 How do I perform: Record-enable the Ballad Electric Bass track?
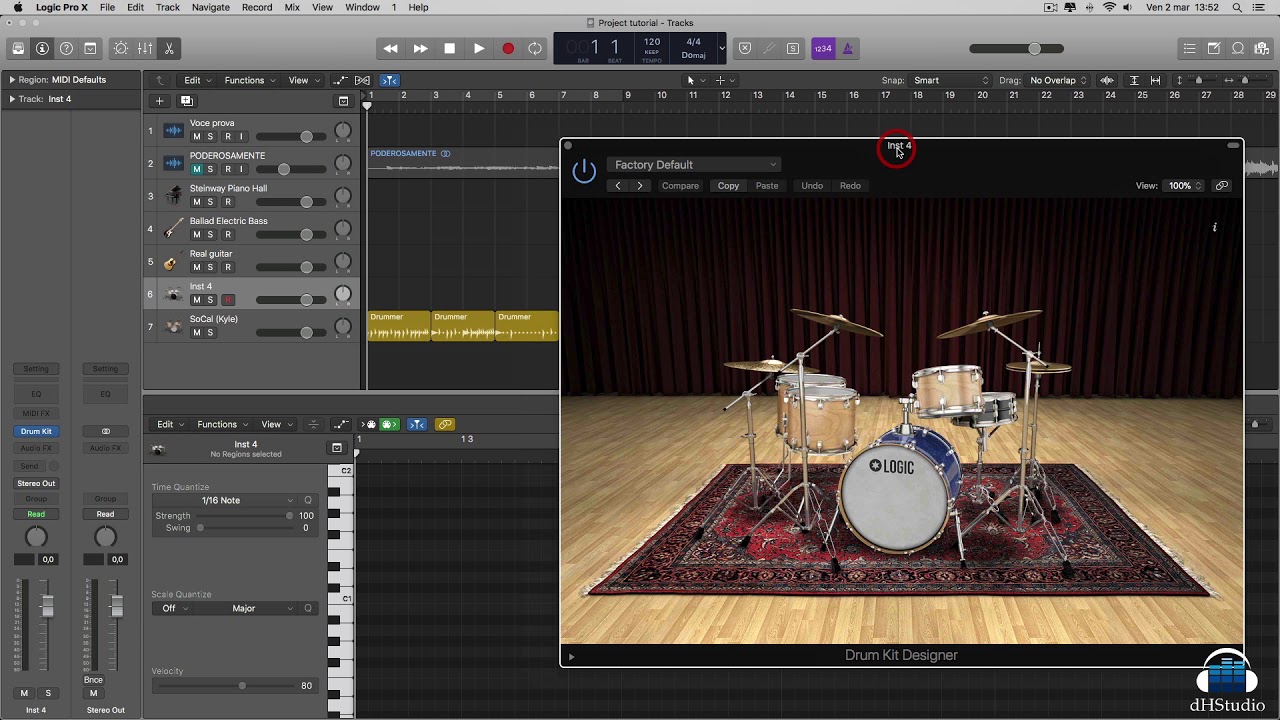pos(227,234)
